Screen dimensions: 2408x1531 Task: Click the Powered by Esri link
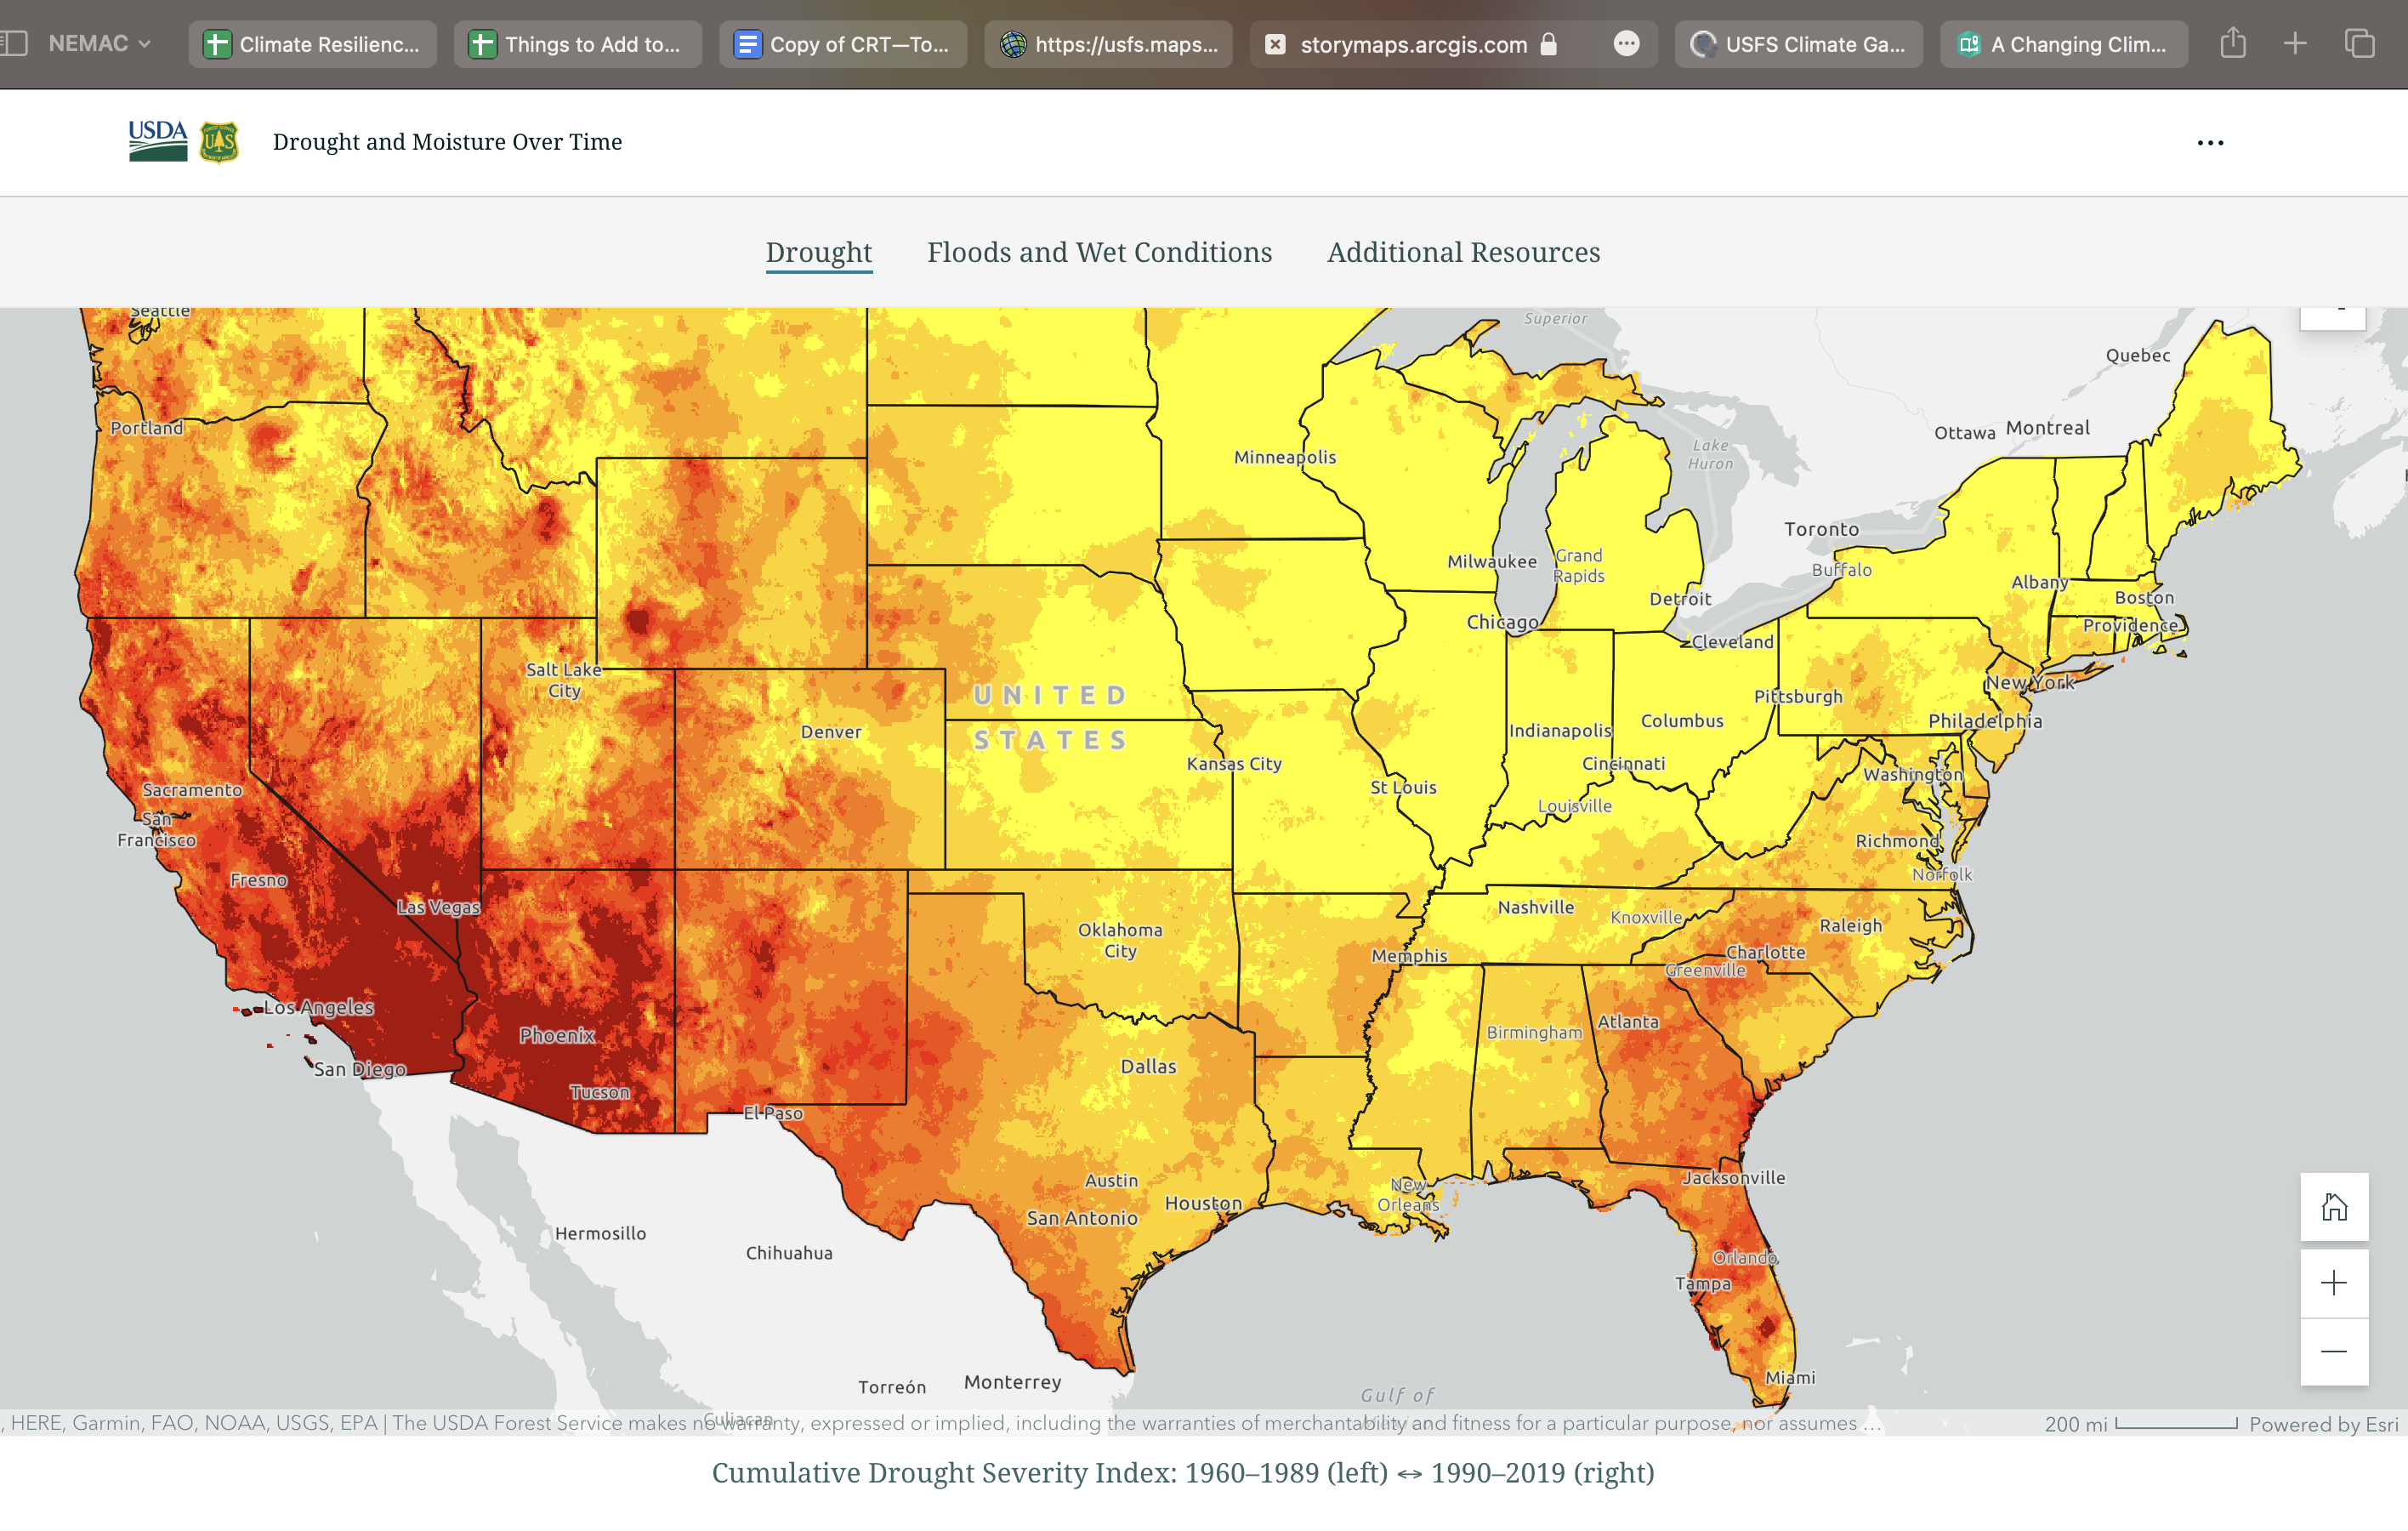coord(2323,1423)
